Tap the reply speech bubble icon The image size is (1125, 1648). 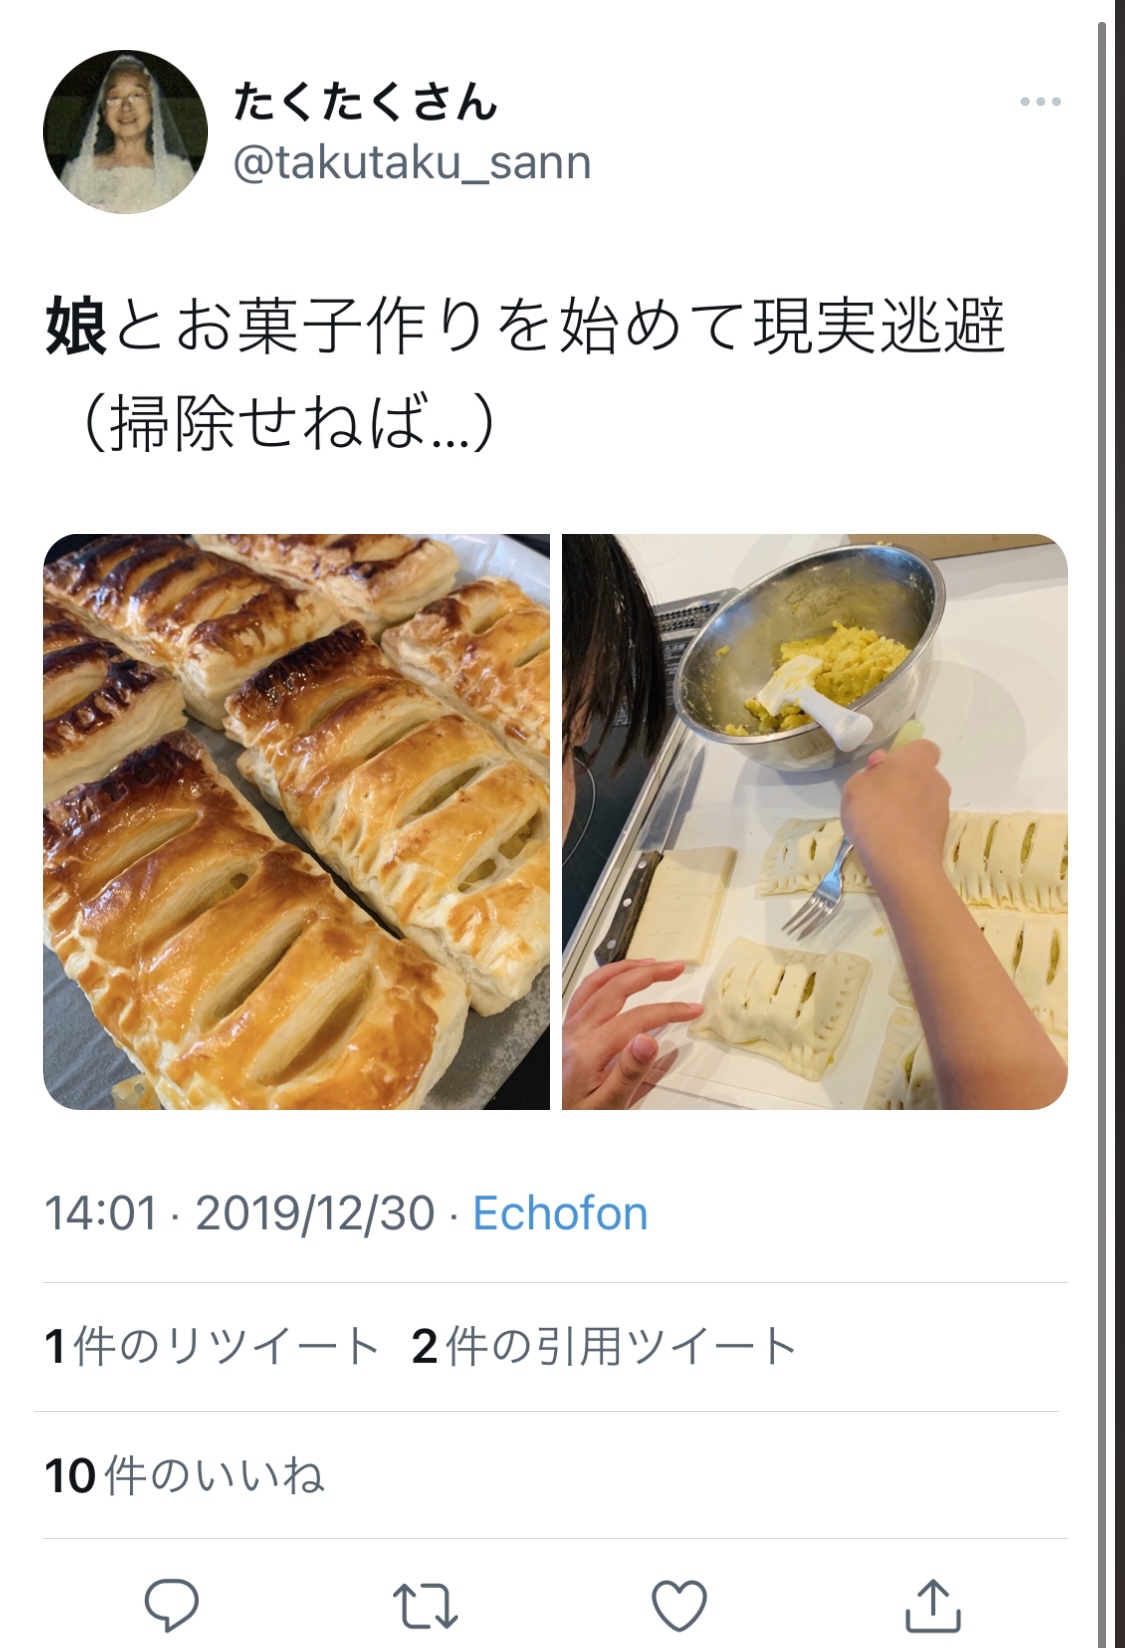pyautogui.click(x=172, y=1605)
